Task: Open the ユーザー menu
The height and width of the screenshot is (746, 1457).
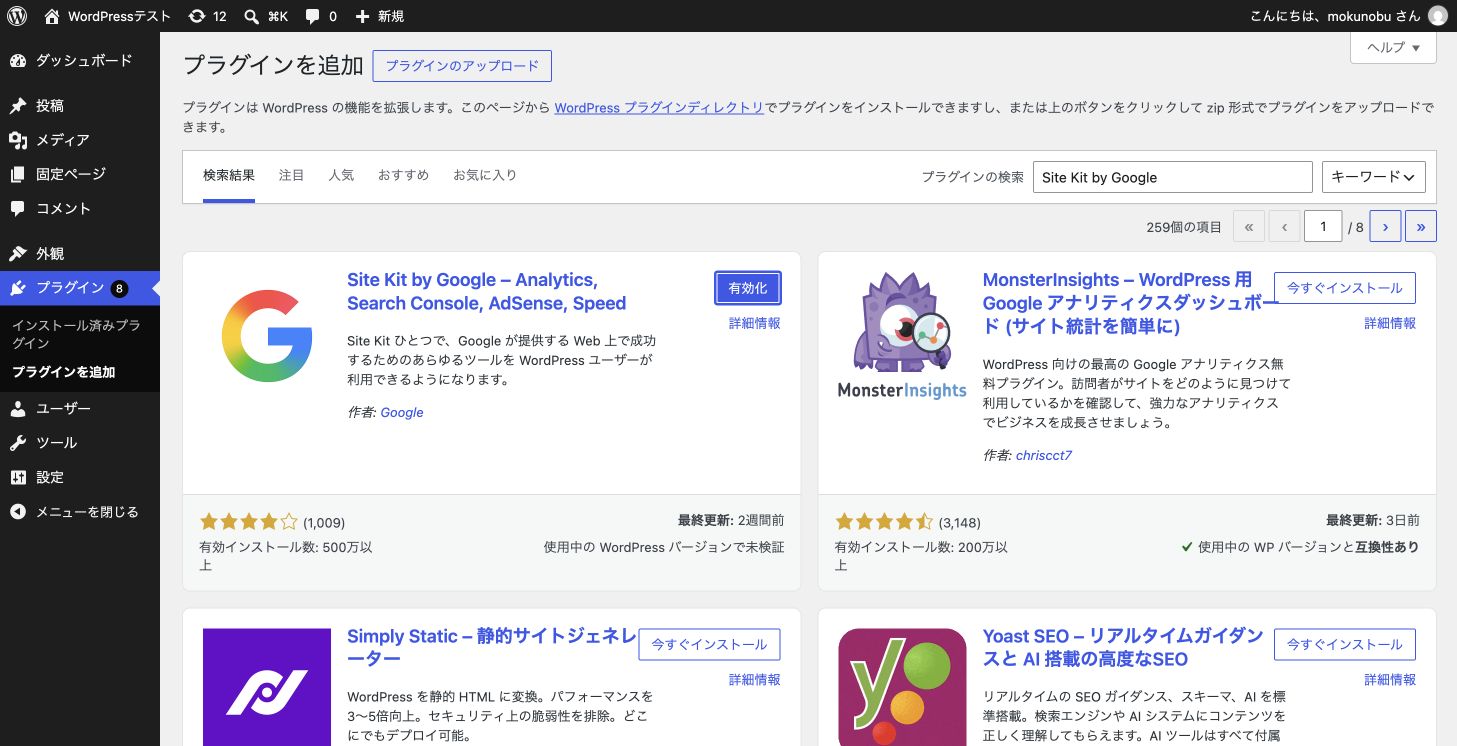Action: [x=80, y=409]
